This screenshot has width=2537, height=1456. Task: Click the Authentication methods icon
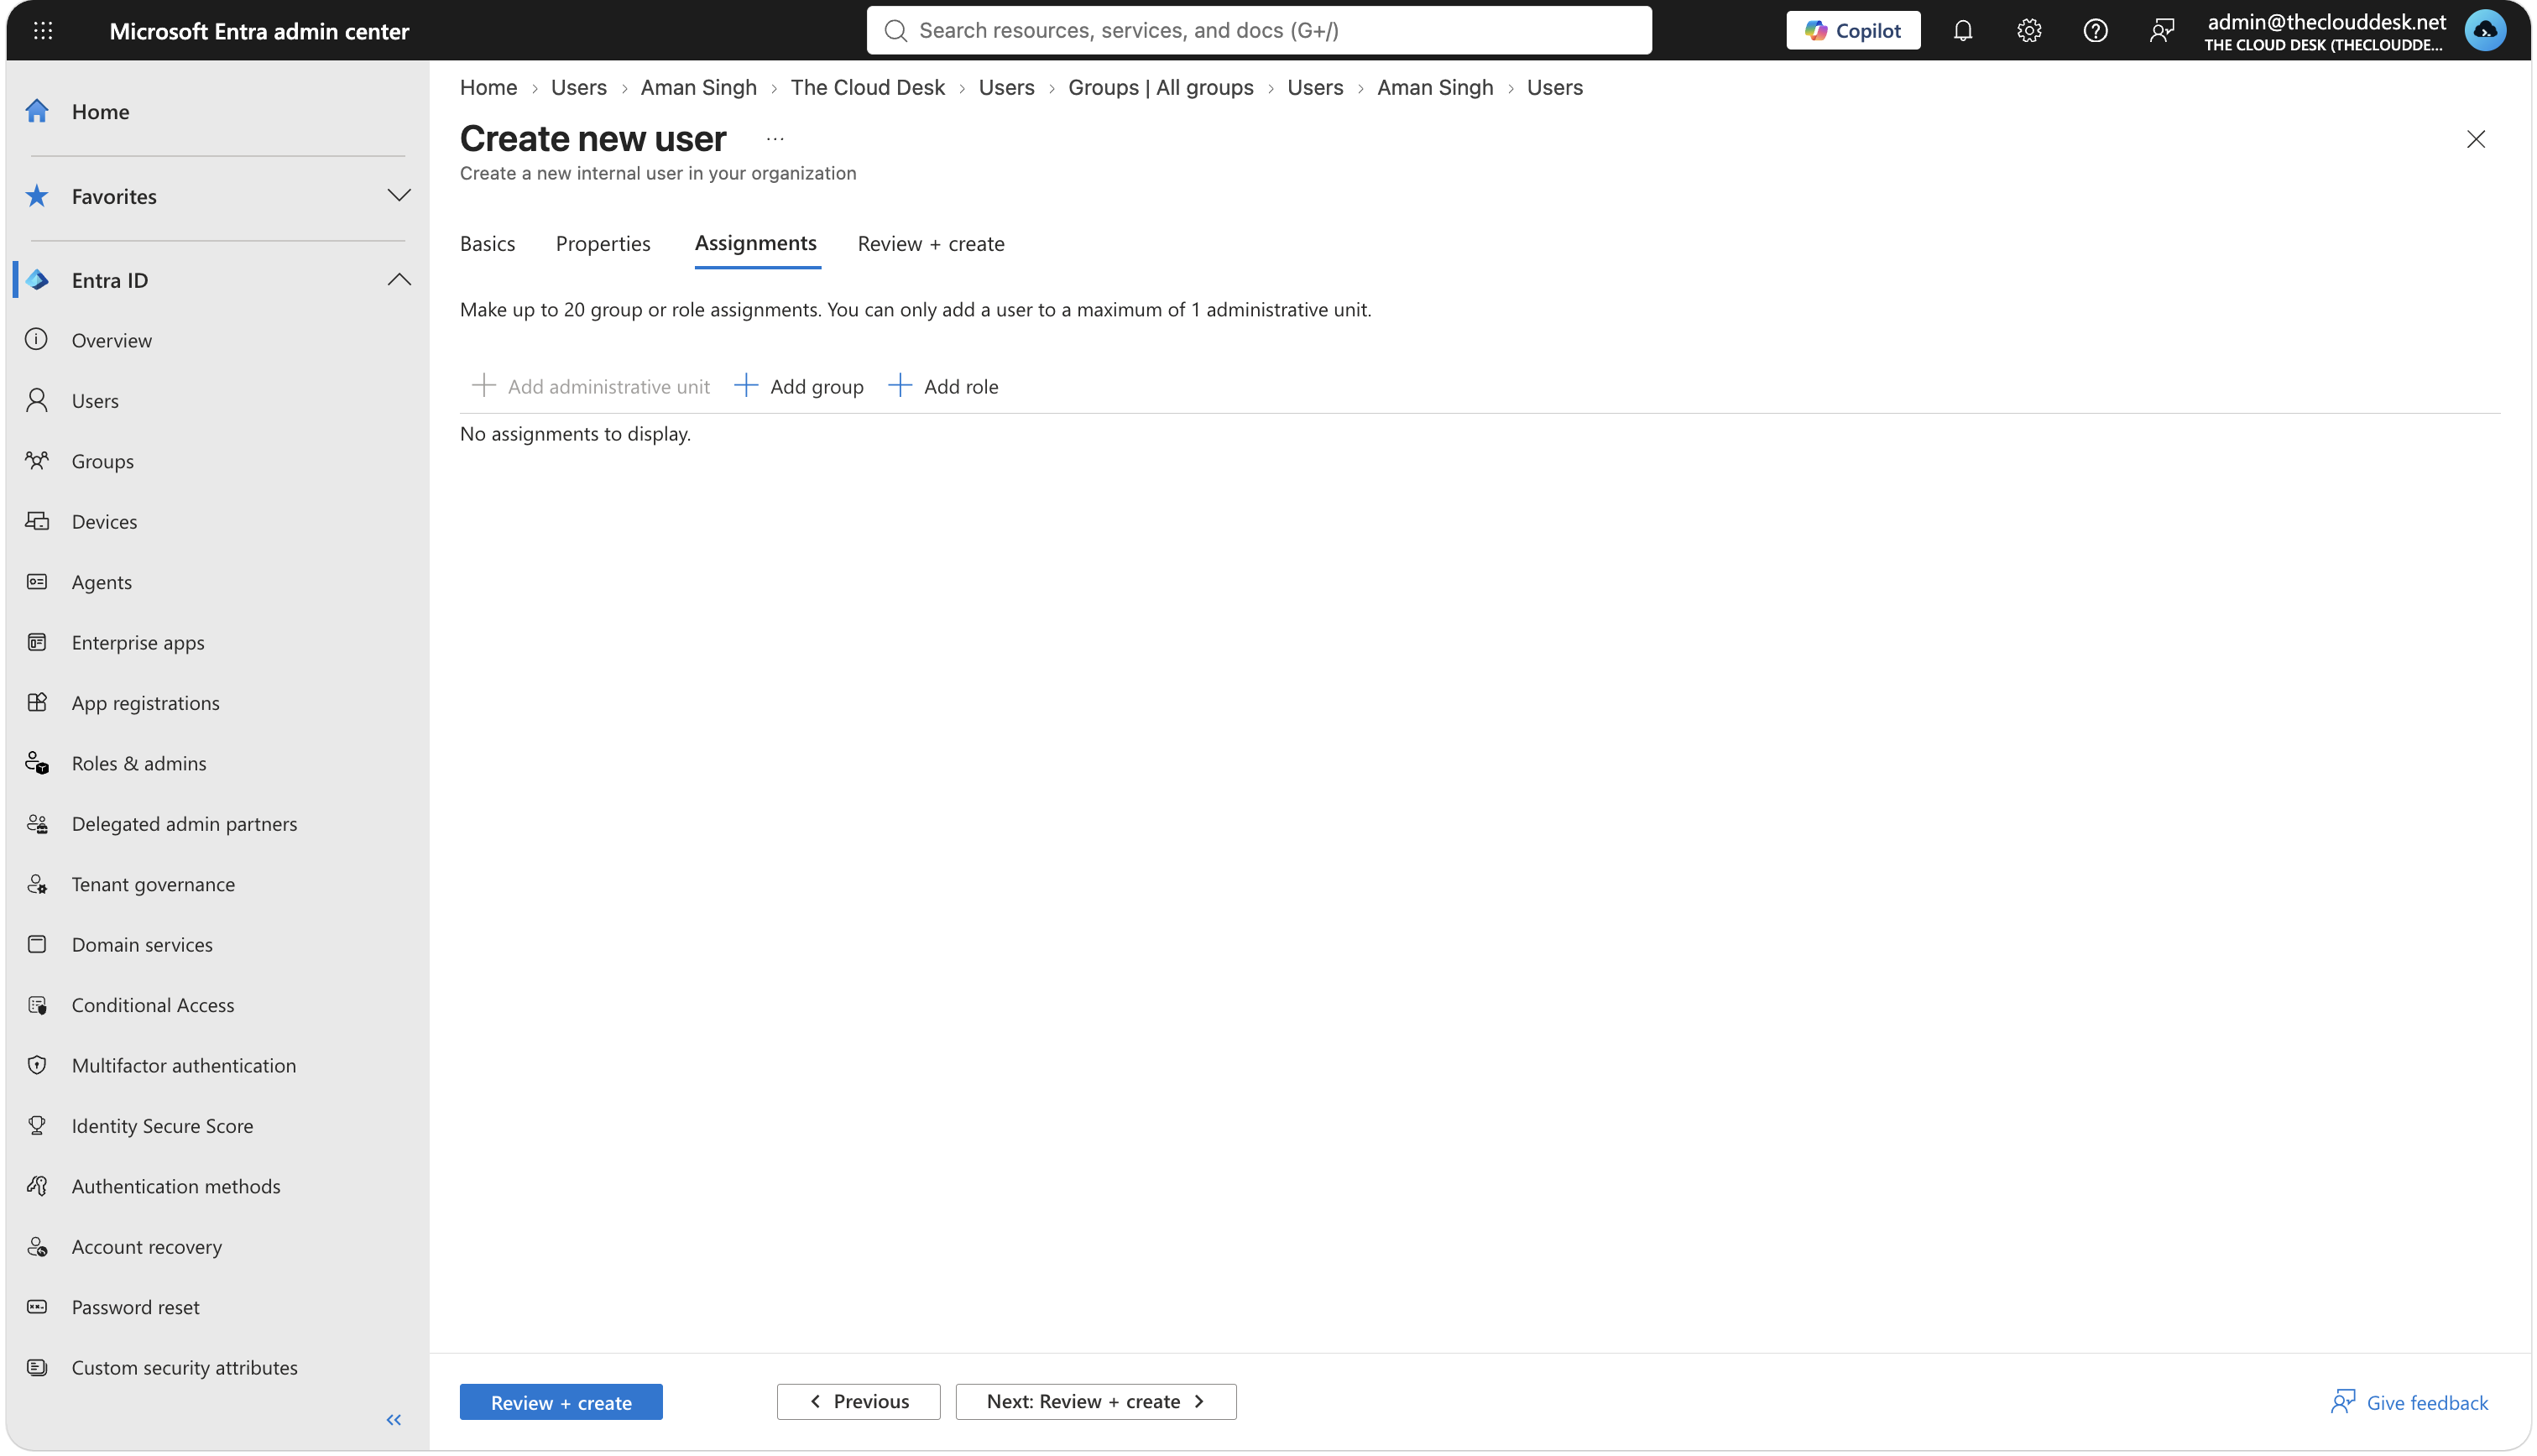point(37,1186)
